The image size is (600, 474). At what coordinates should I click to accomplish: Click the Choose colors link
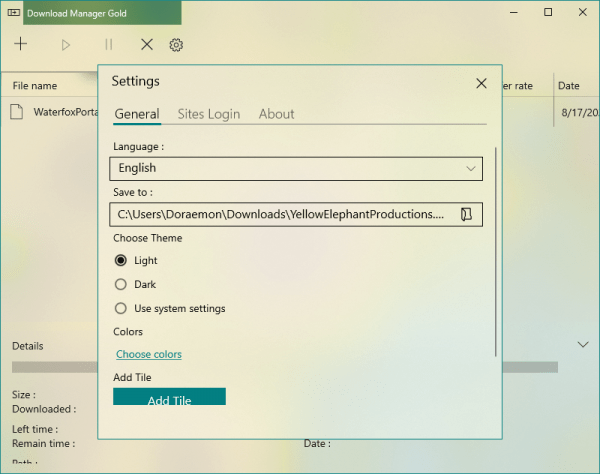pos(149,354)
